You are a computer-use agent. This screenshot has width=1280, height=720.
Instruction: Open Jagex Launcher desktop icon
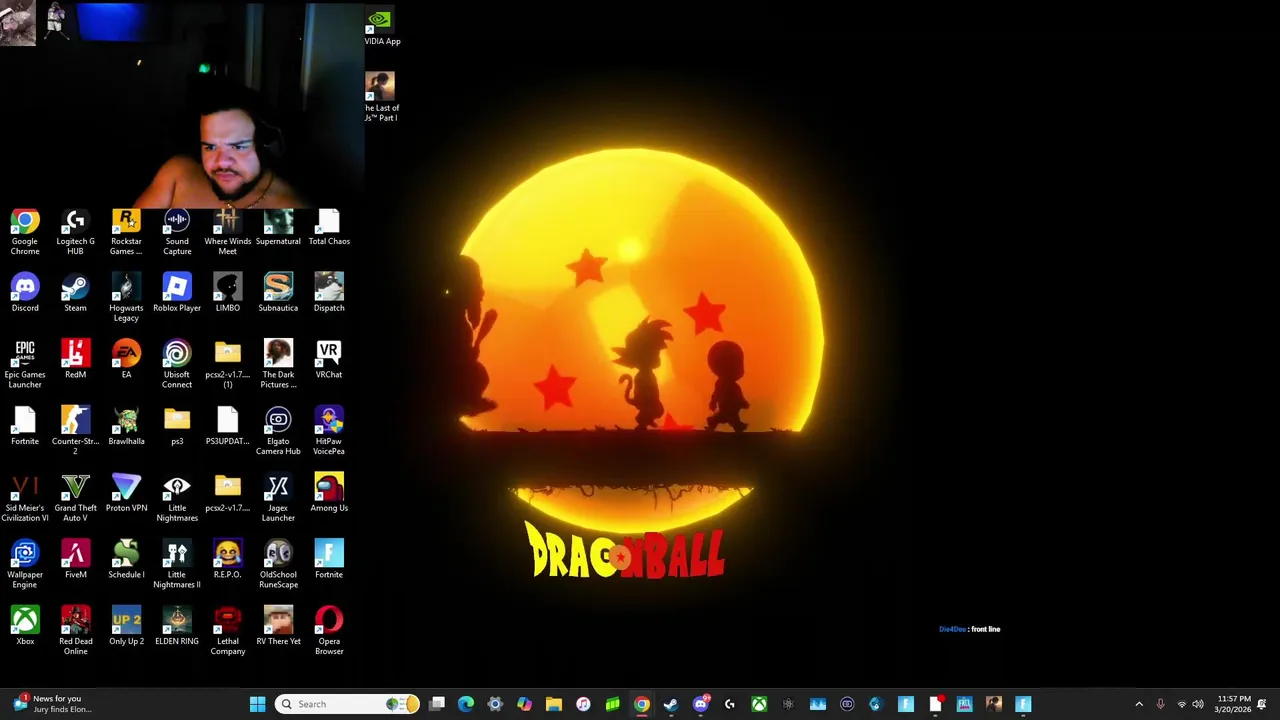point(278,499)
